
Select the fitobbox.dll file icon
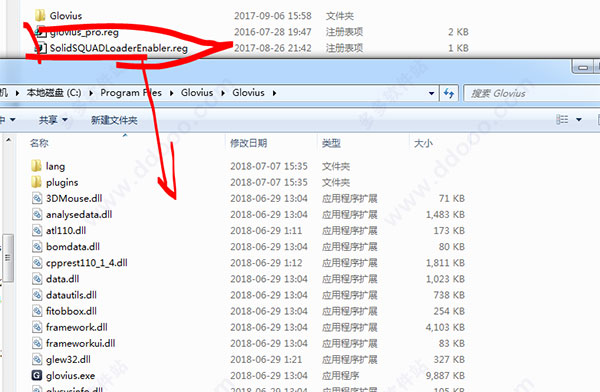37,311
